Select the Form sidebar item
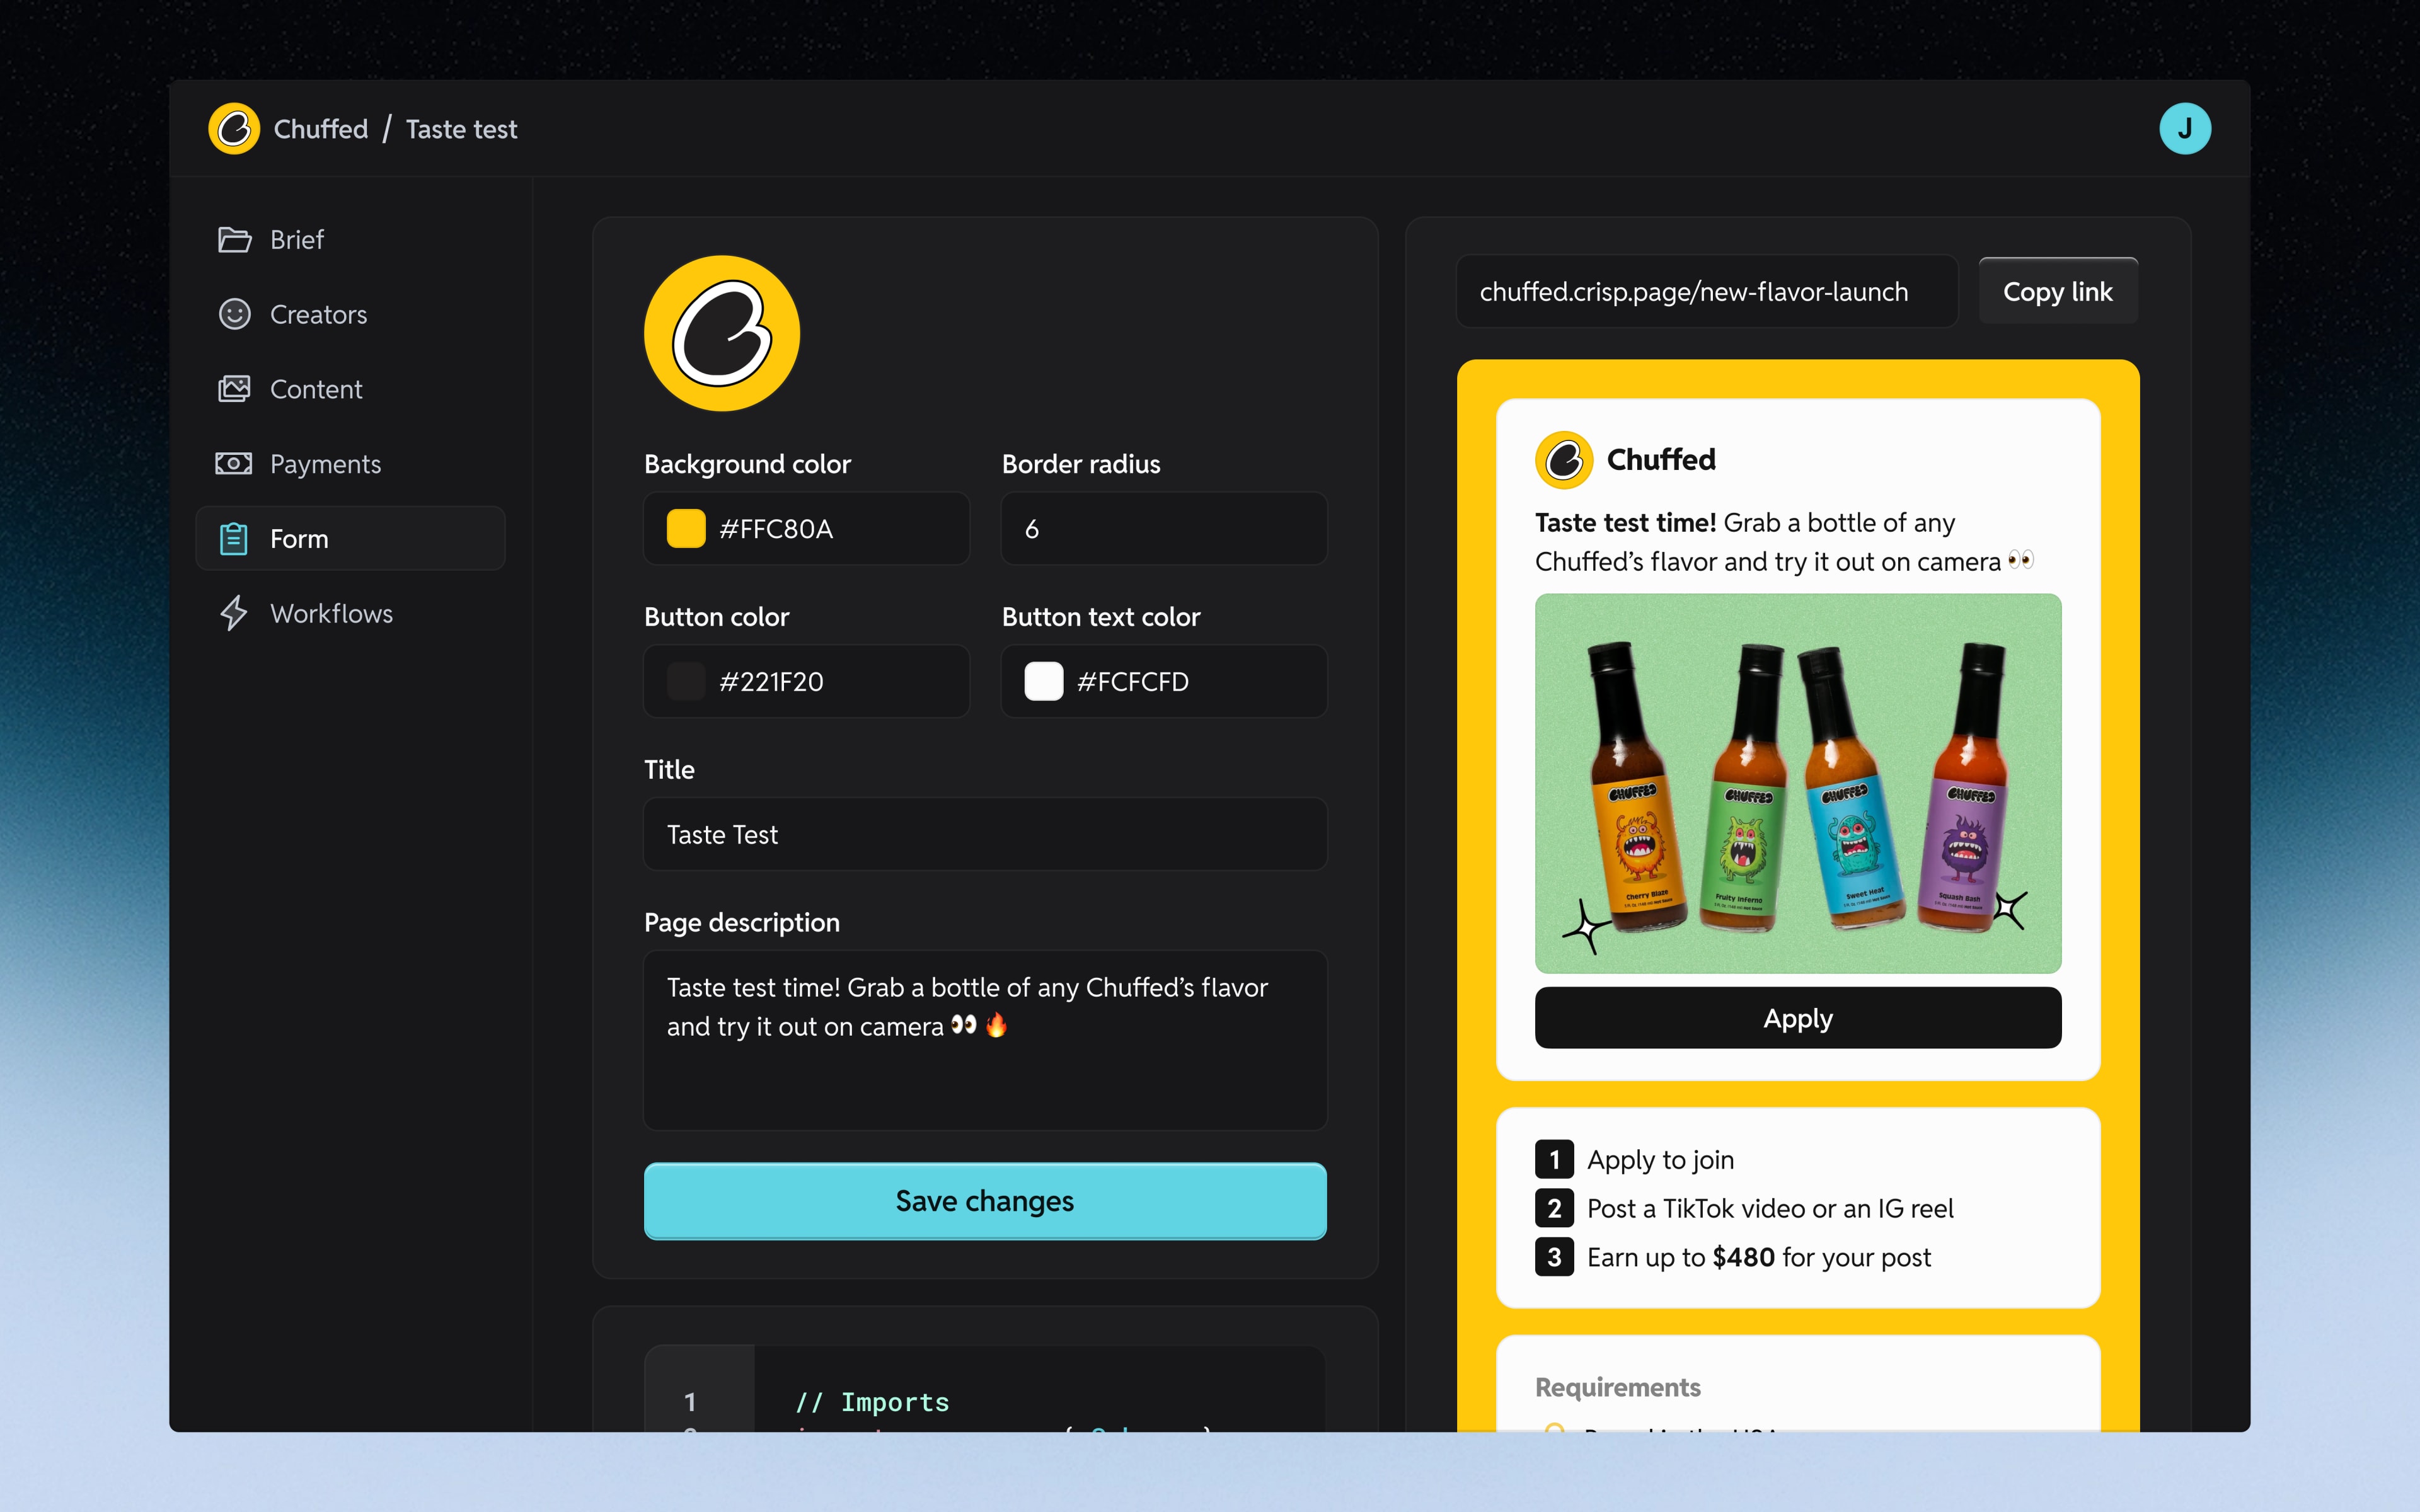 click(350, 539)
